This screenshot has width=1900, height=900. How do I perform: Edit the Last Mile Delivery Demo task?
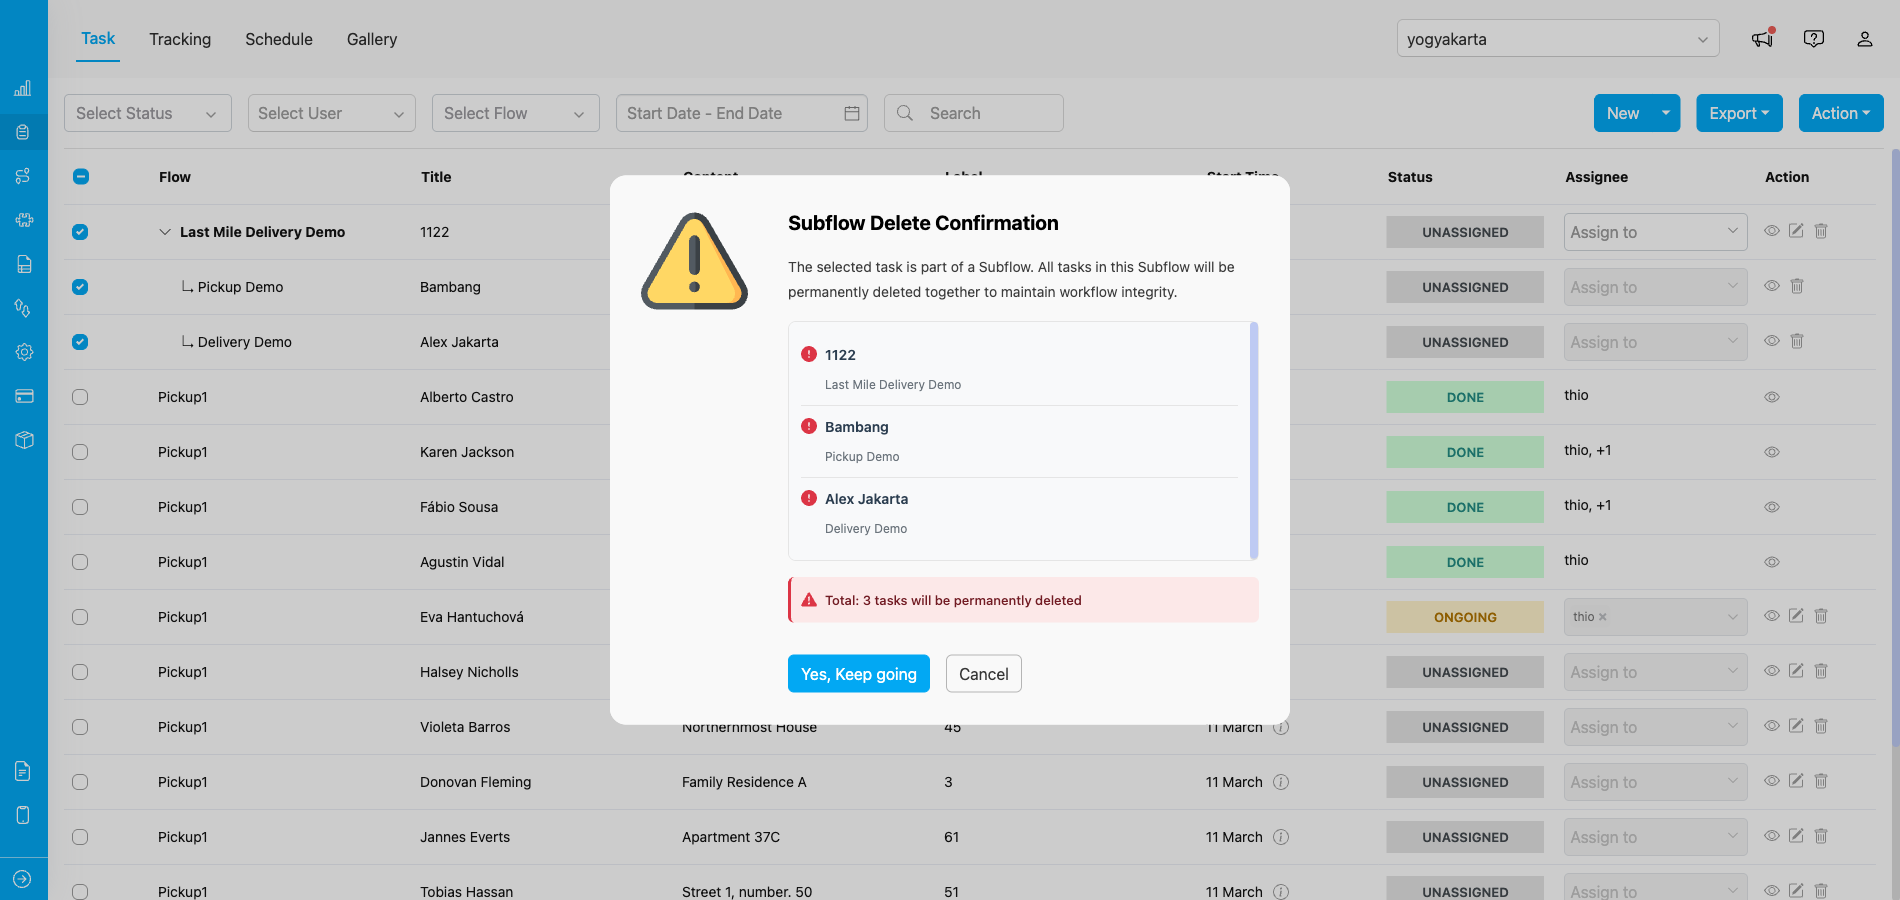(1796, 231)
